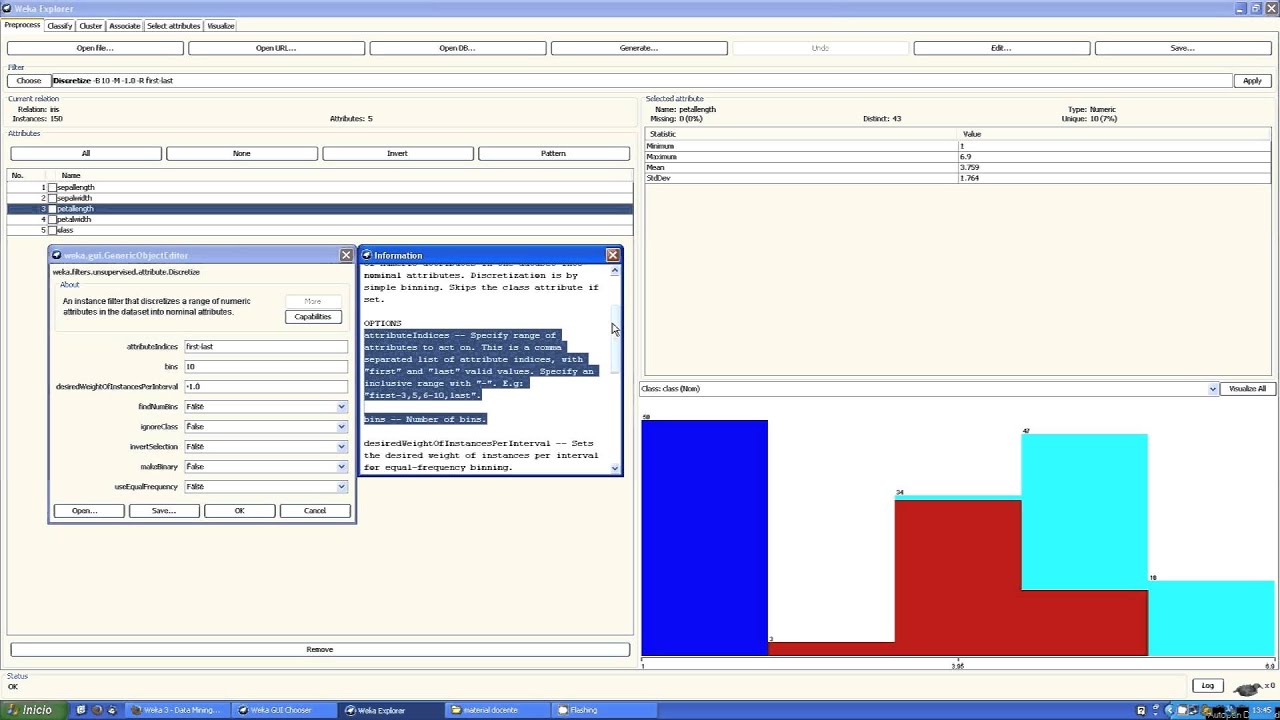The height and width of the screenshot is (720, 1280).
Task: Click the bins input field
Action: point(266,366)
